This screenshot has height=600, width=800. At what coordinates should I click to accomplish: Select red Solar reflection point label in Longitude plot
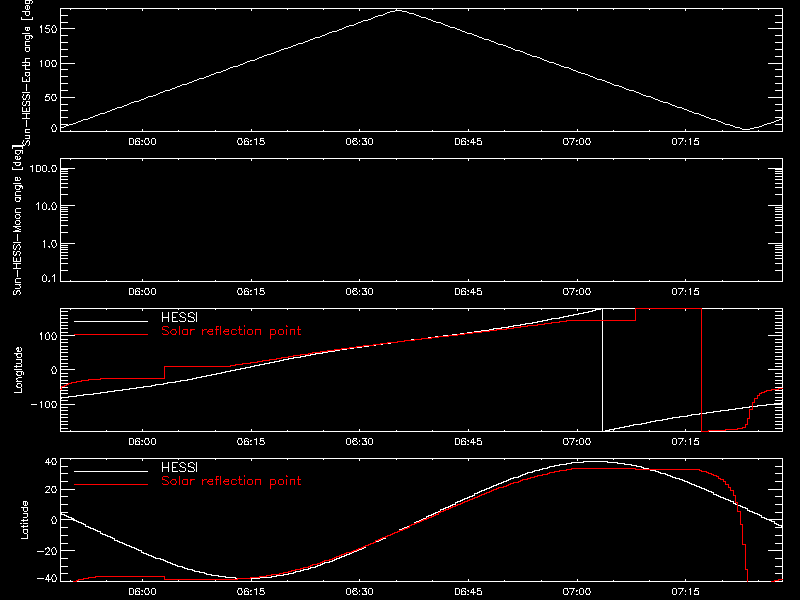coord(231,331)
